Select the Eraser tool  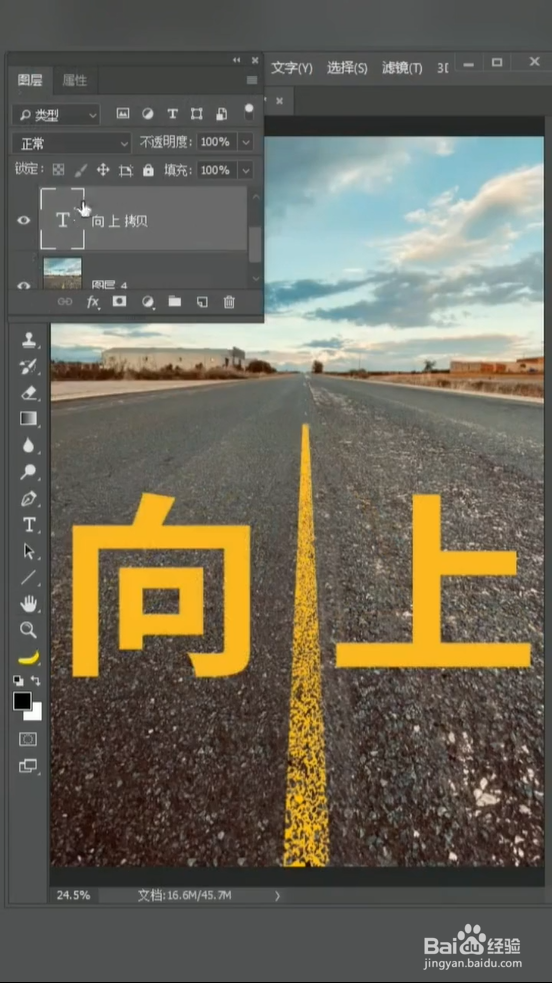29,393
